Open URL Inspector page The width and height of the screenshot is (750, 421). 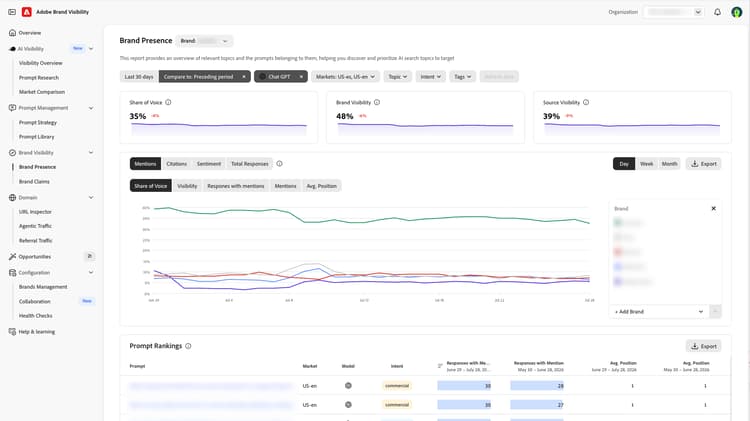pyautogui.click(x=35, y=211)
